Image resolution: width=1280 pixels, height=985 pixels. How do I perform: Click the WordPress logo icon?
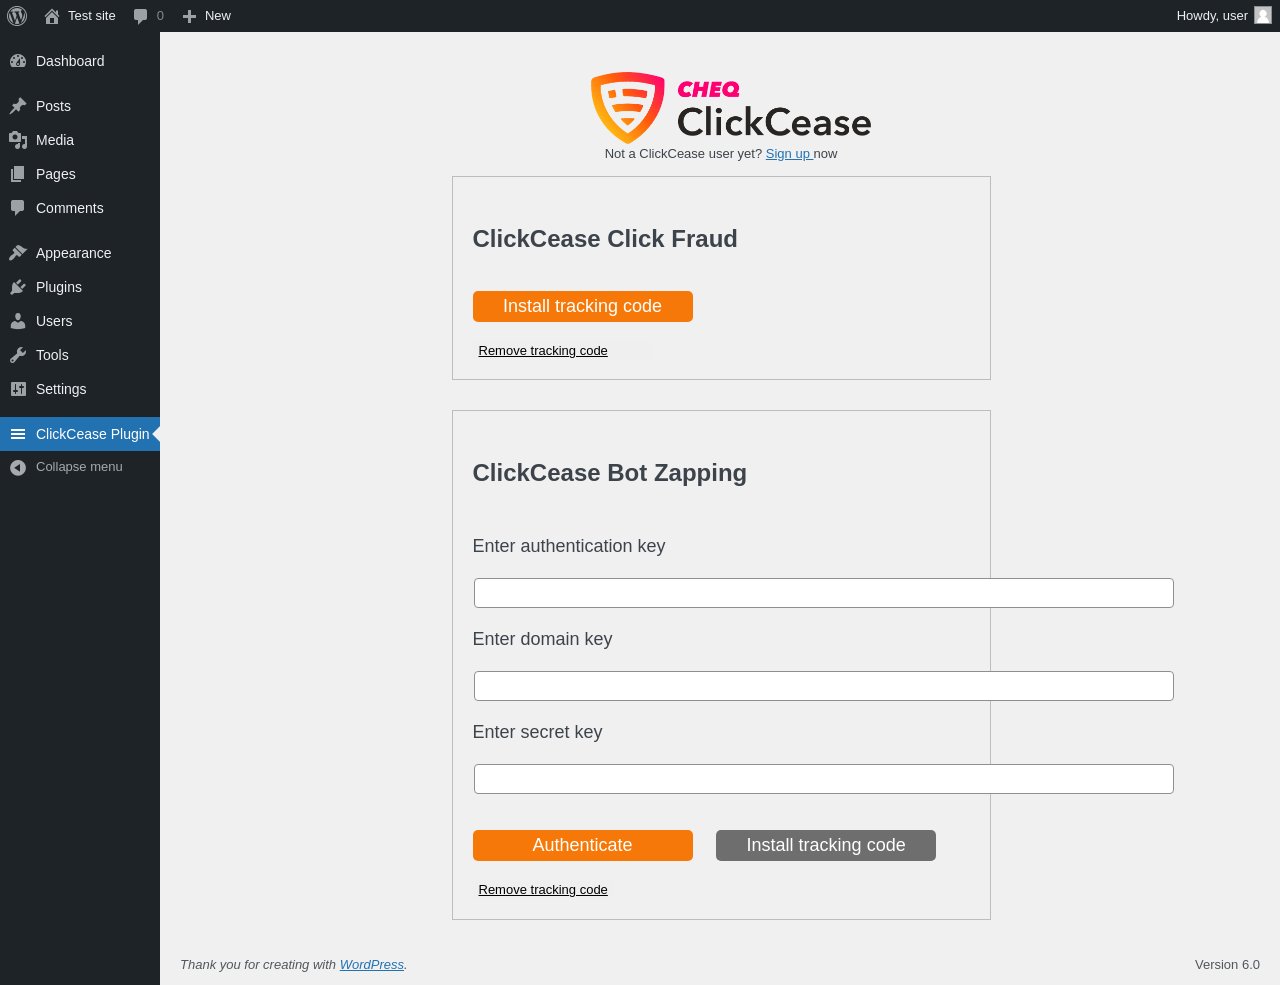17,16
